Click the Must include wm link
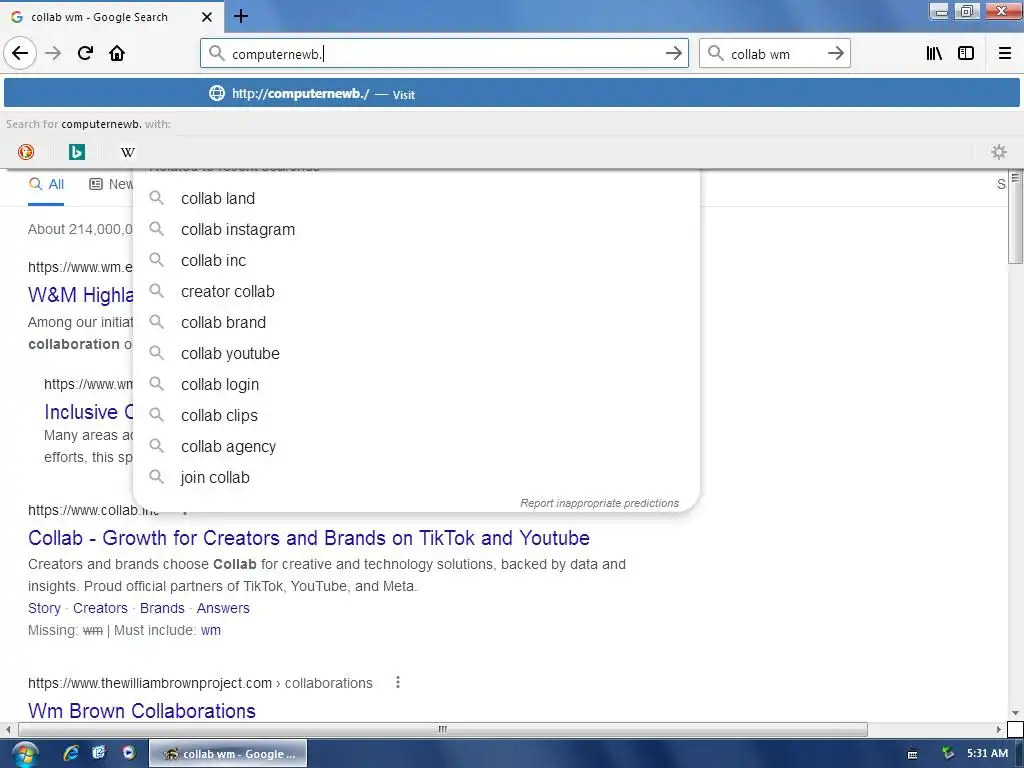 (210, 630)
